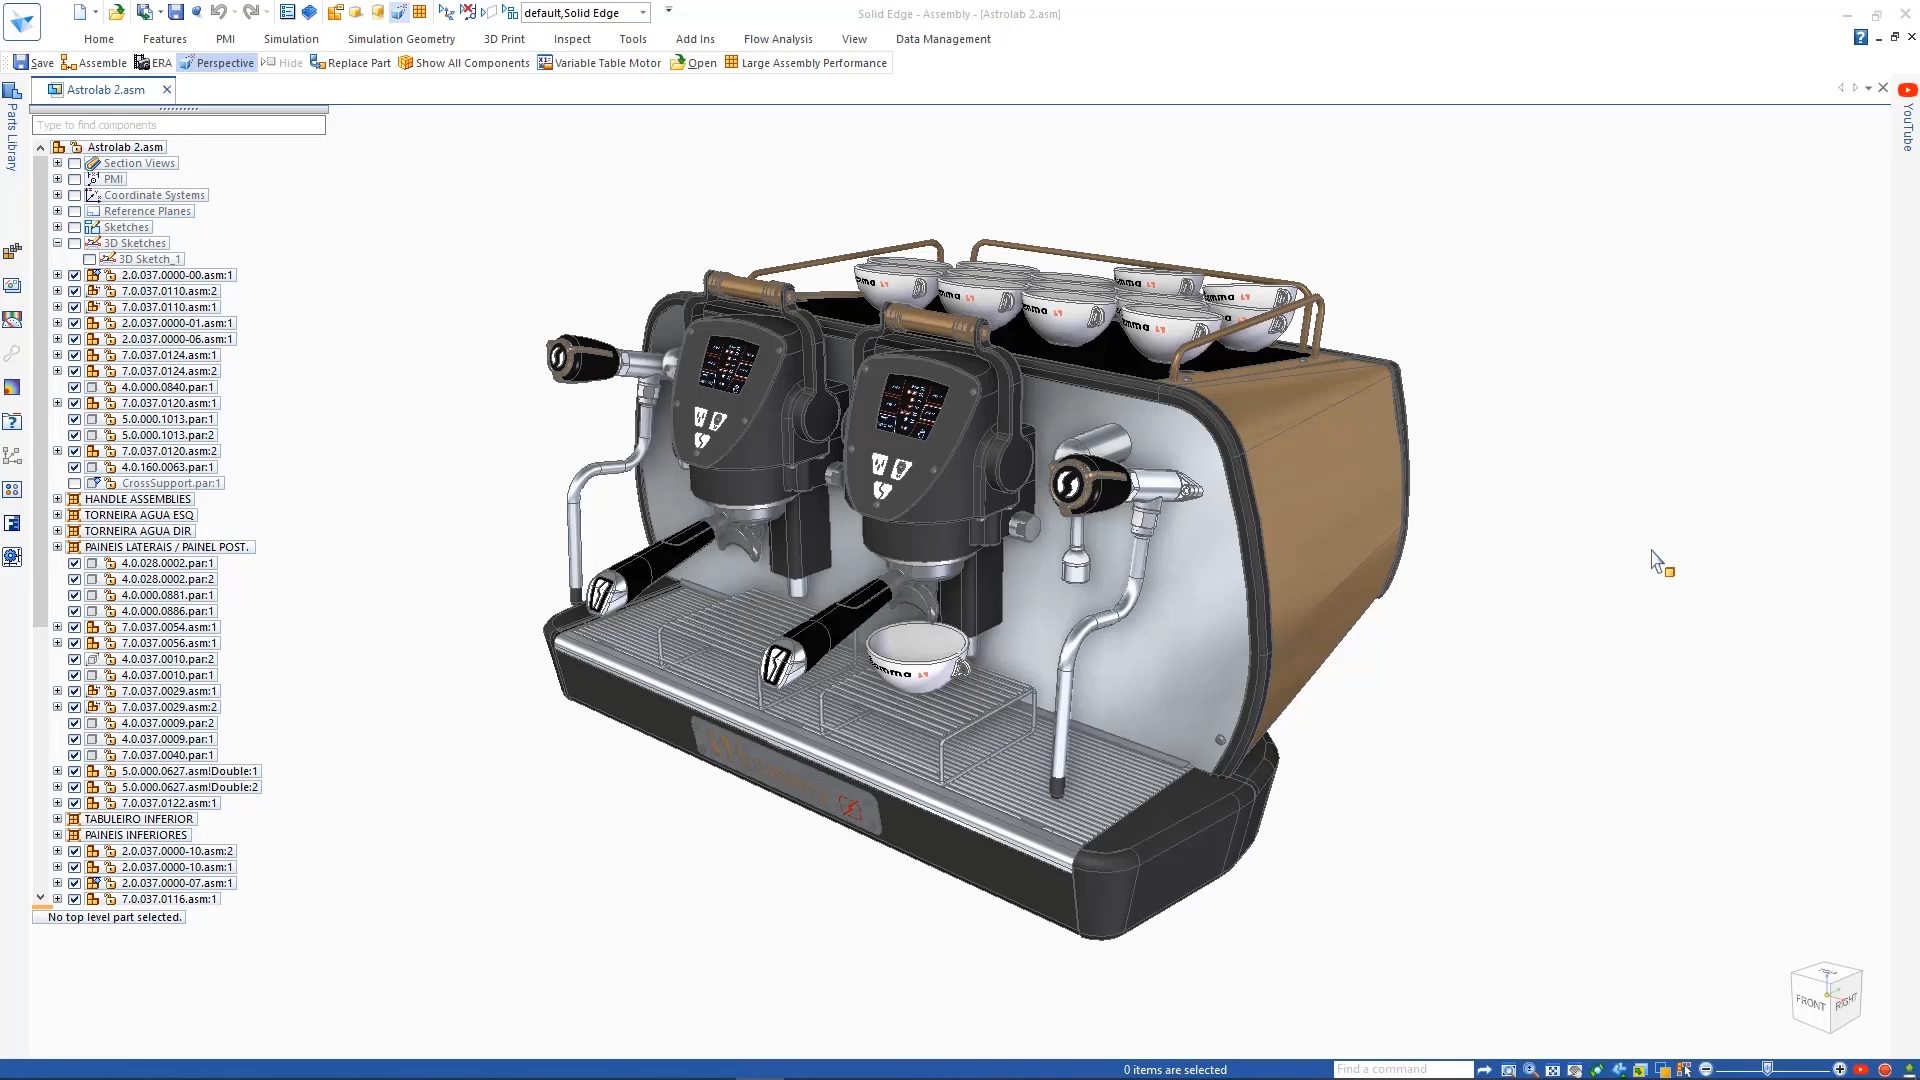Adjust the zoom slider in status bar
The width and height of the screenshot is (1920, 1080).
(x=1770, y=1068)
